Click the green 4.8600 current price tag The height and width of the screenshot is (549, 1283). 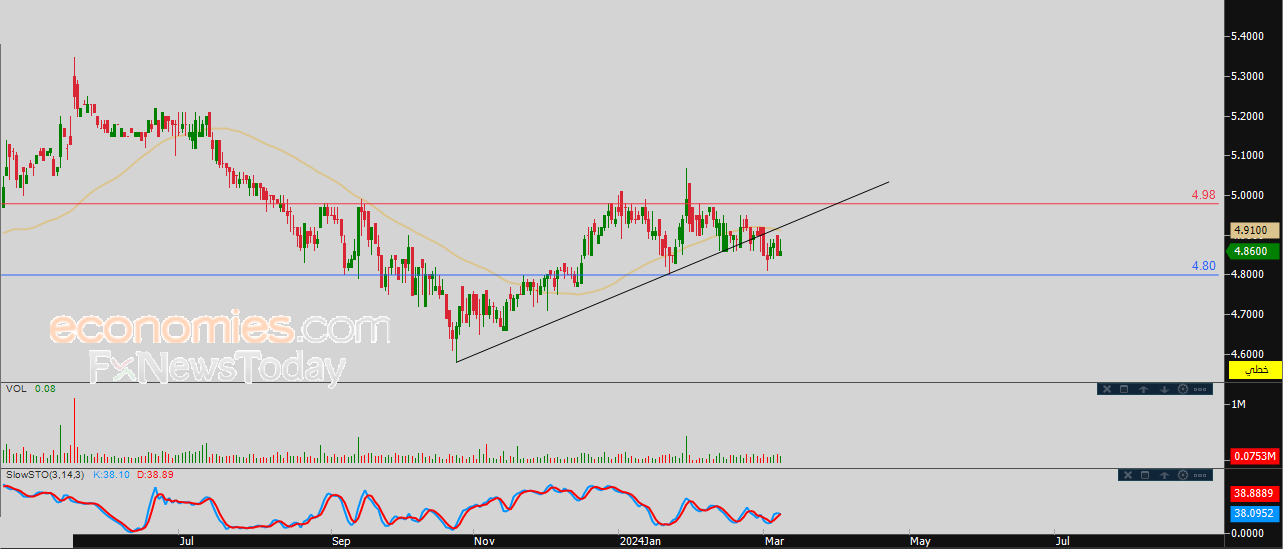click(1254, 251)
